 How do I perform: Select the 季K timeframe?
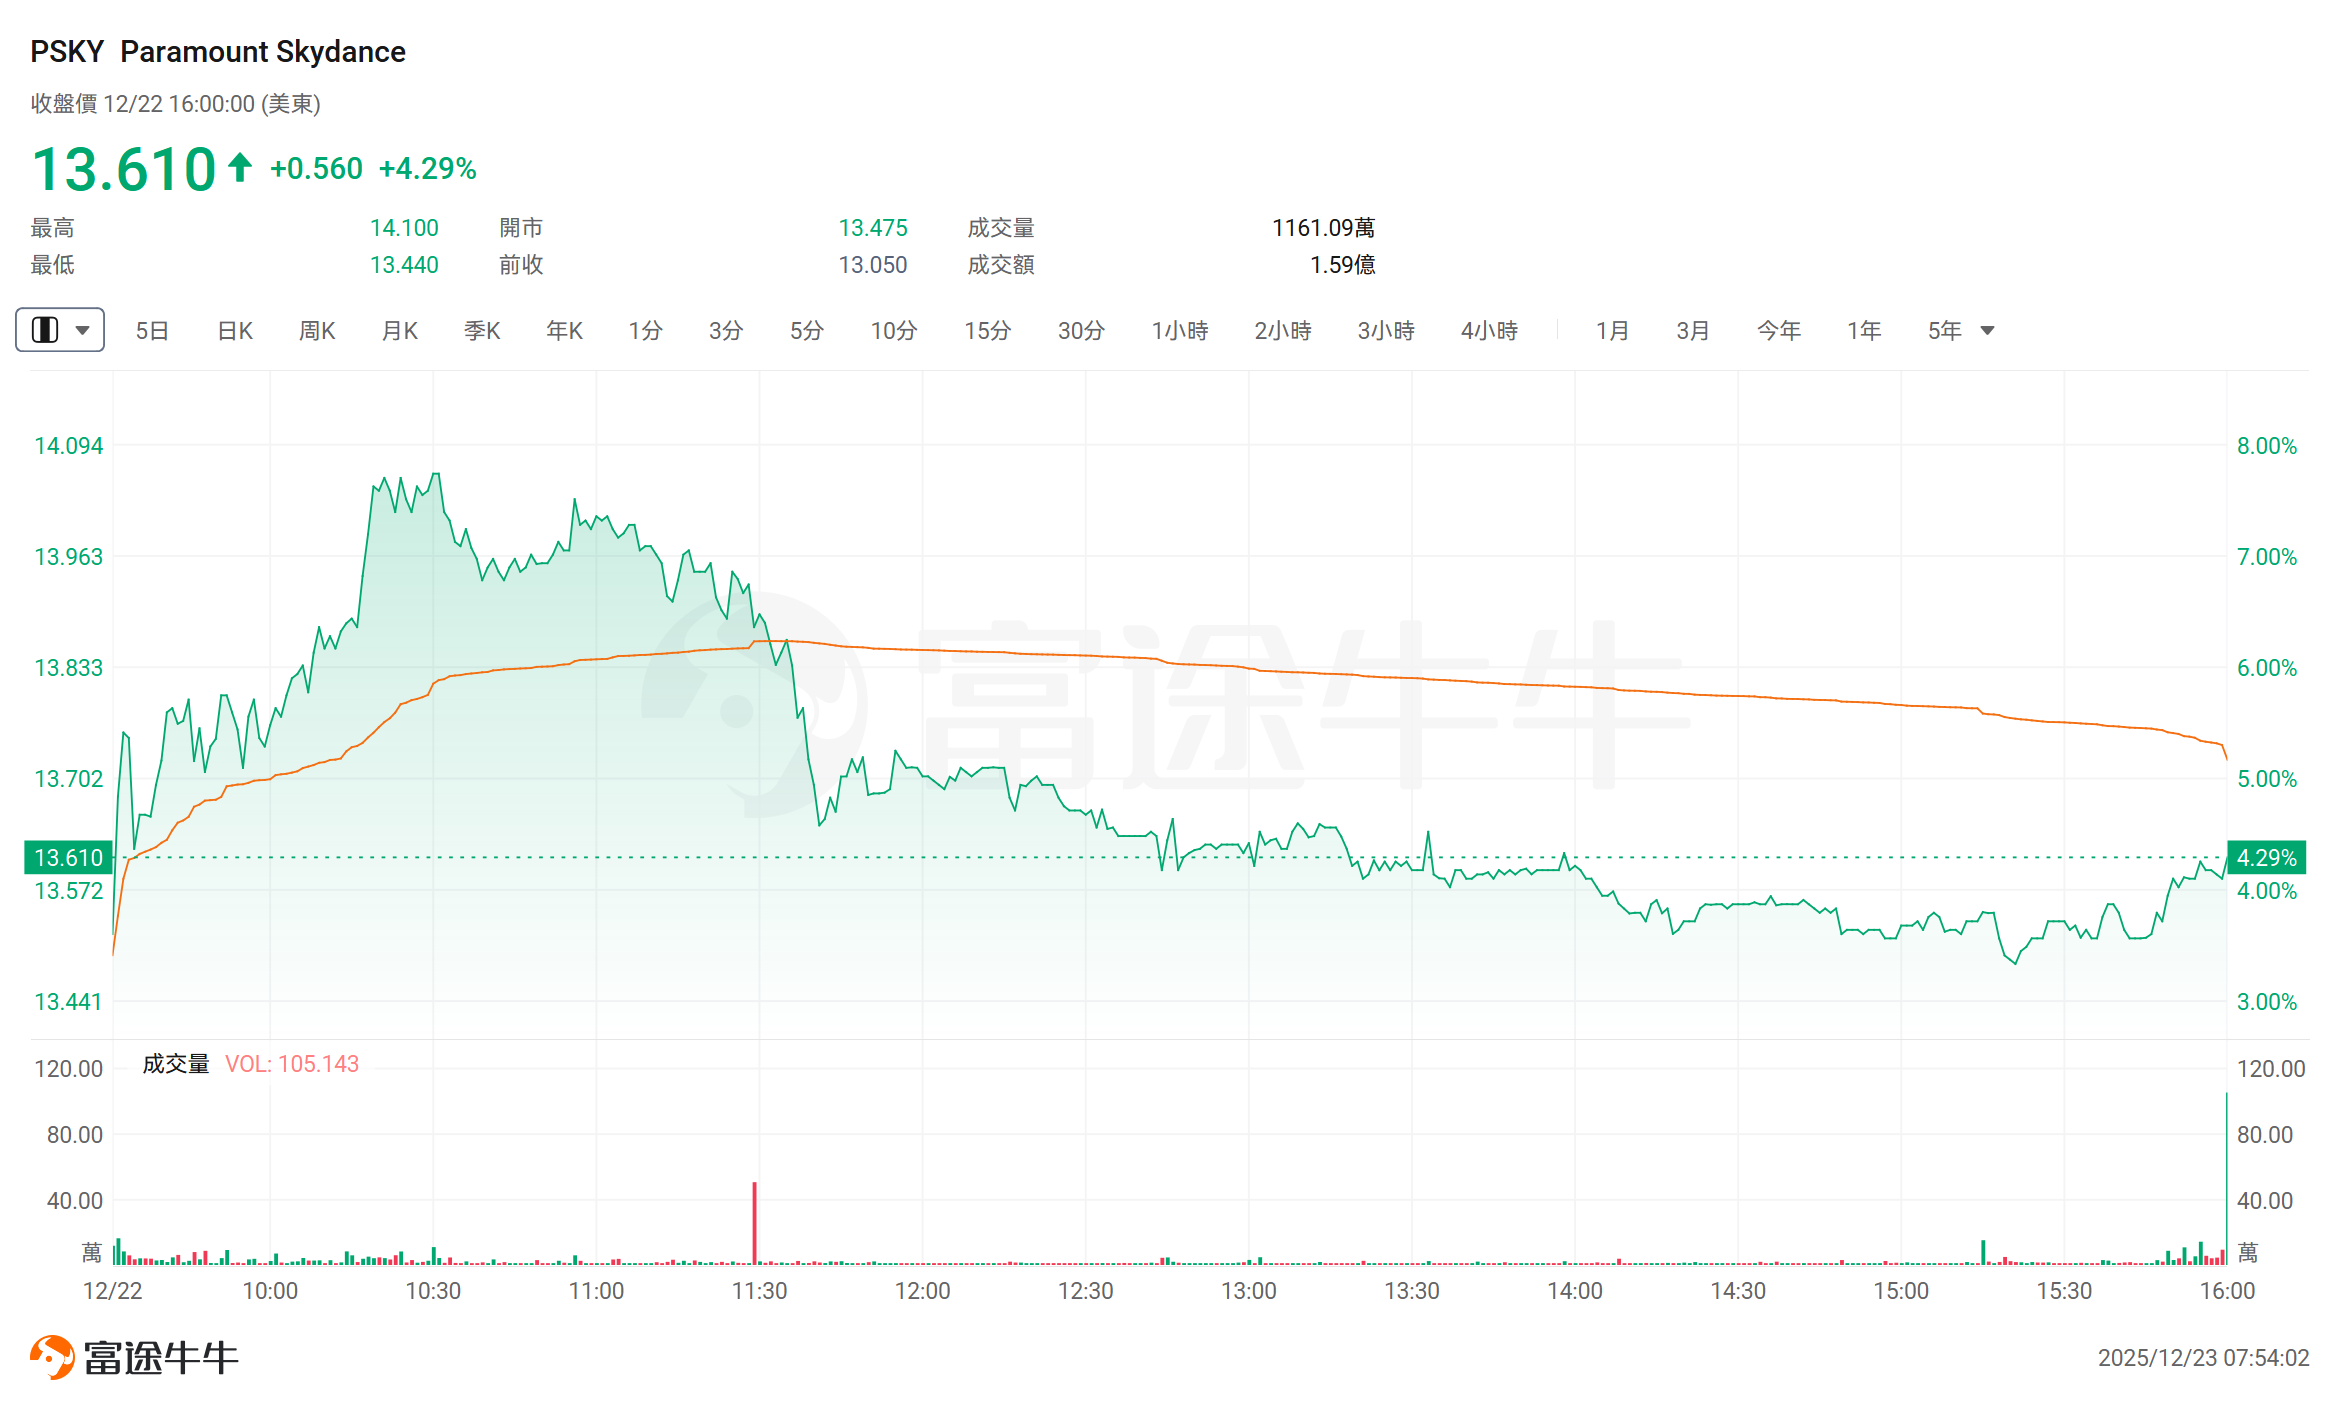tap(482, 331)
